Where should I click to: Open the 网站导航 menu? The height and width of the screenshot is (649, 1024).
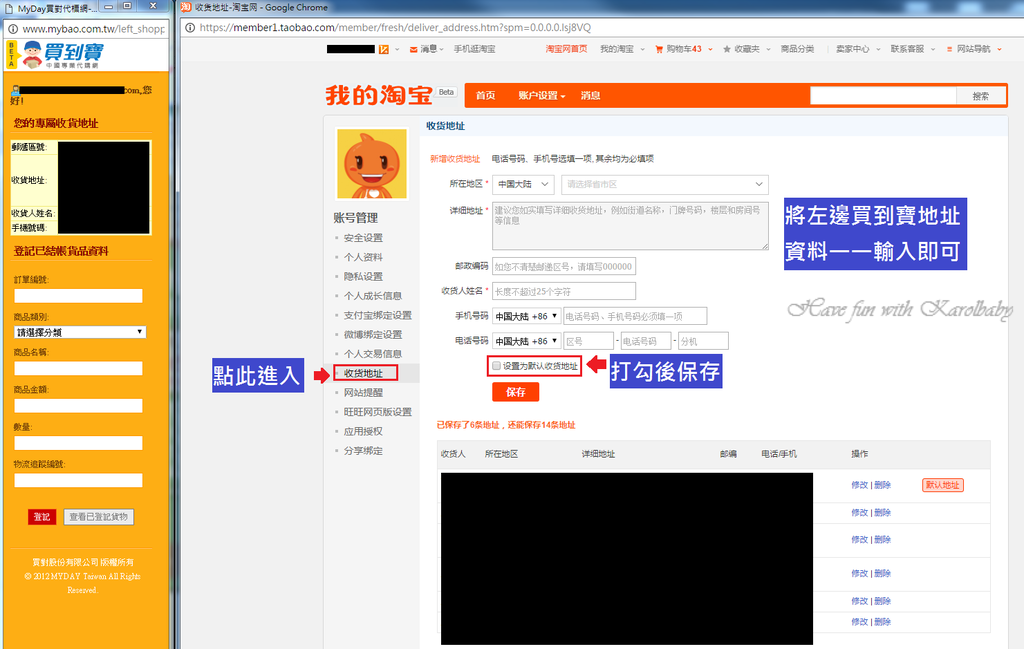[974, 49]
